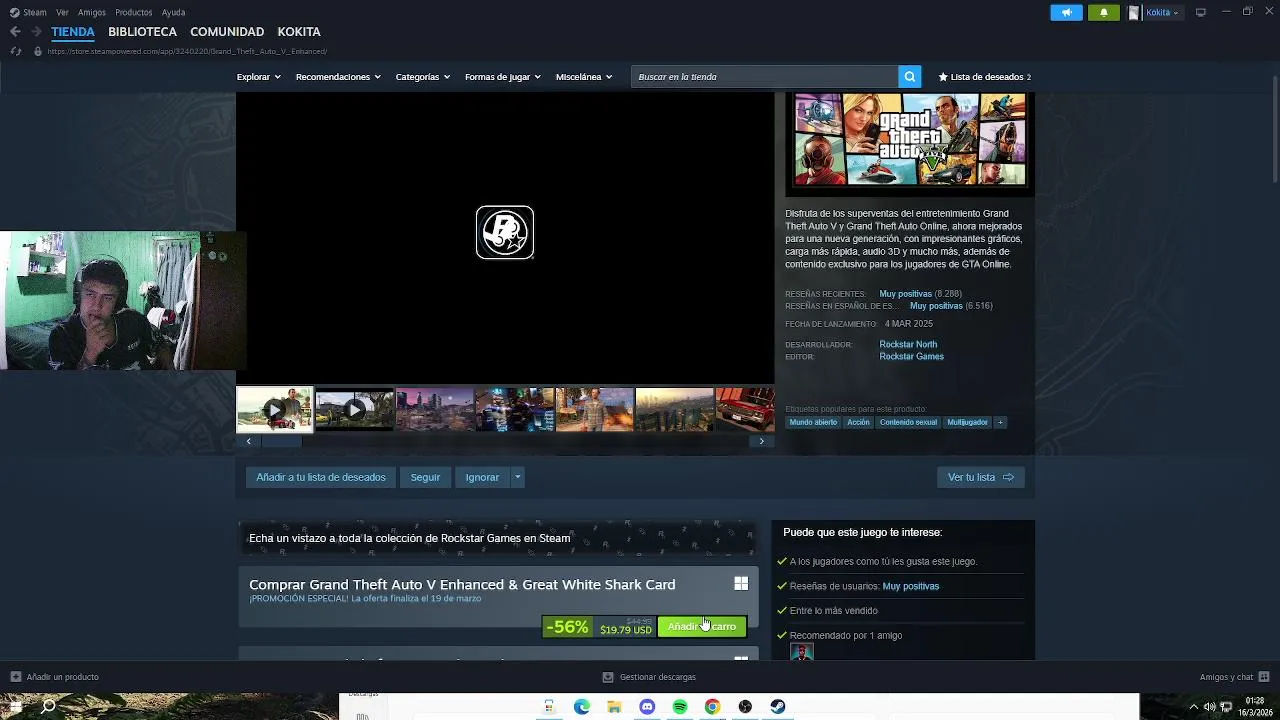The height and width of the screenshot is (720, 1280).
Task: Open the dropdown arrow next to Ignorar
Action: [517, 477]
